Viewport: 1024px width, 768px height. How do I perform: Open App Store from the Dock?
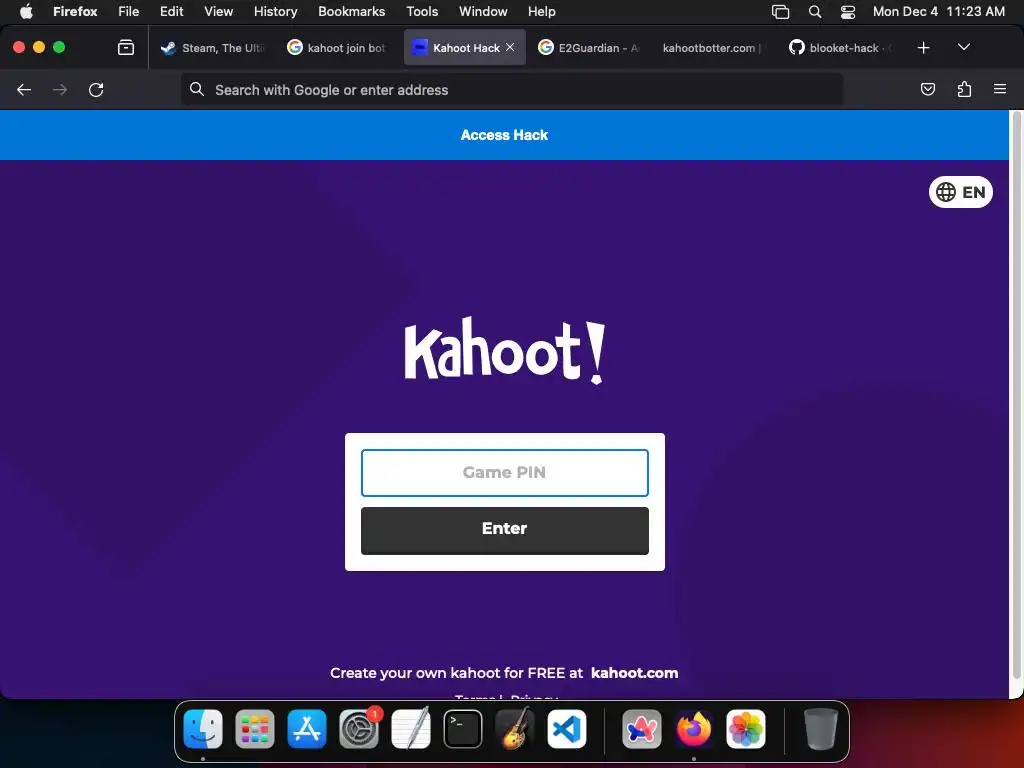click(307, 729)
